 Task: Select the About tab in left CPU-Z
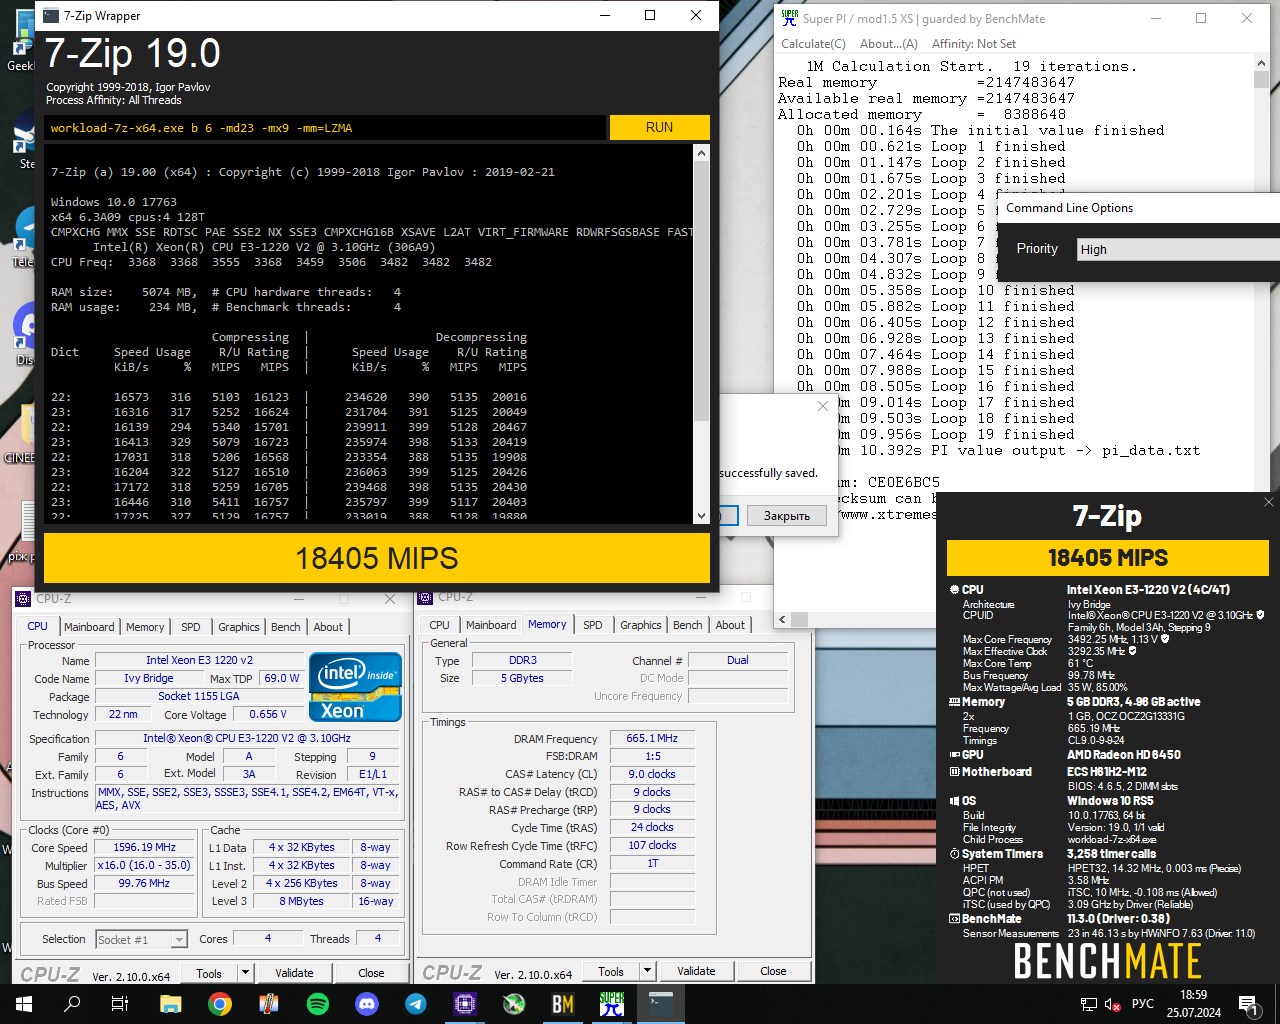point(328,627)
